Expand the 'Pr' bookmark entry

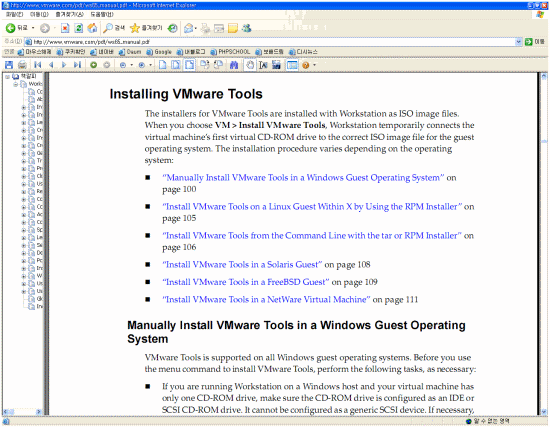[x=24, y=169]
